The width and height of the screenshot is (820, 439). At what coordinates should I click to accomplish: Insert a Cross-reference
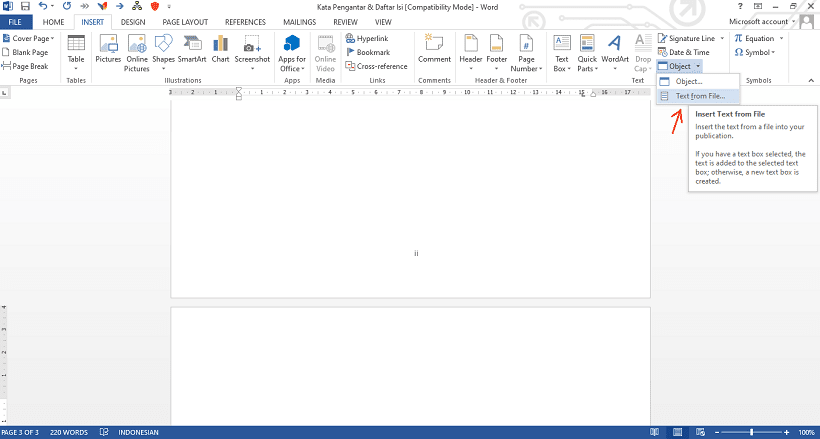[x=376, y=66]
